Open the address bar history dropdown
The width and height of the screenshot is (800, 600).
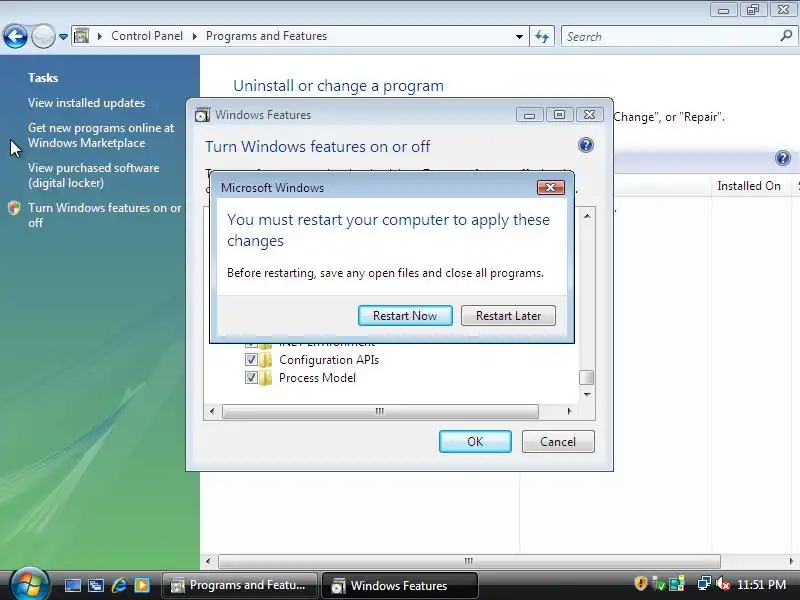519,37
